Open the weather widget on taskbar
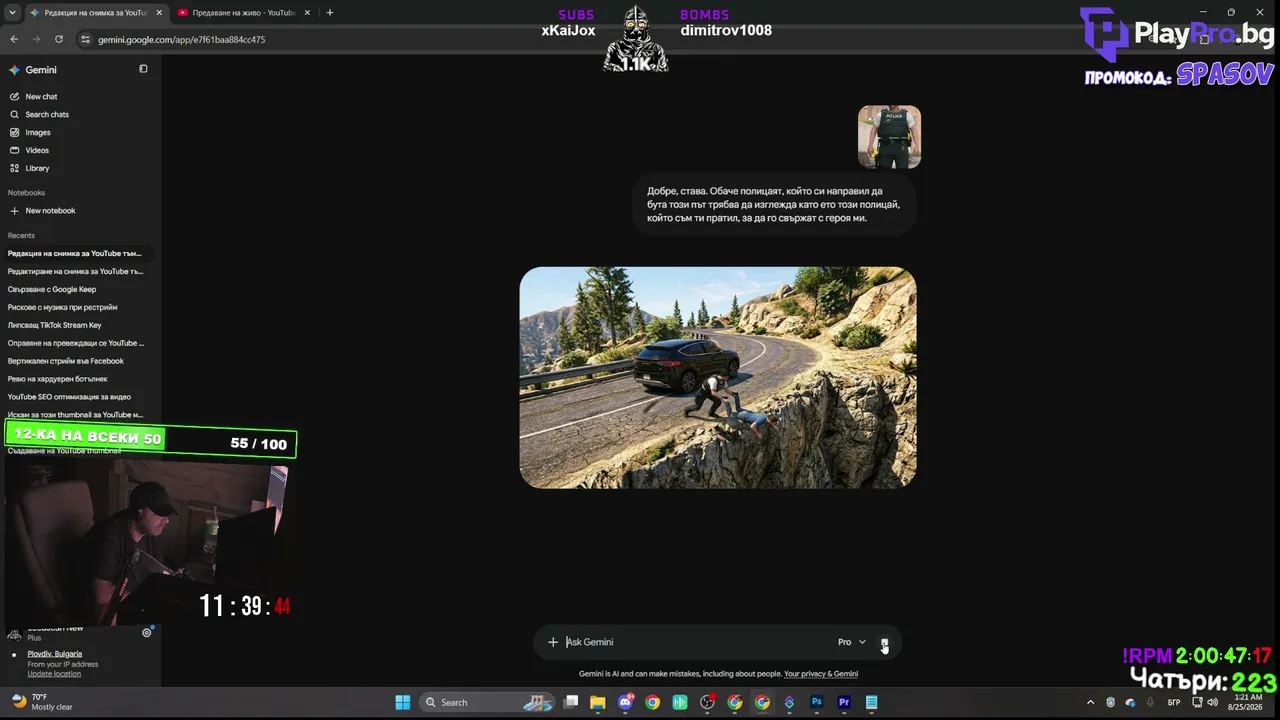 (x=42, y=702)
